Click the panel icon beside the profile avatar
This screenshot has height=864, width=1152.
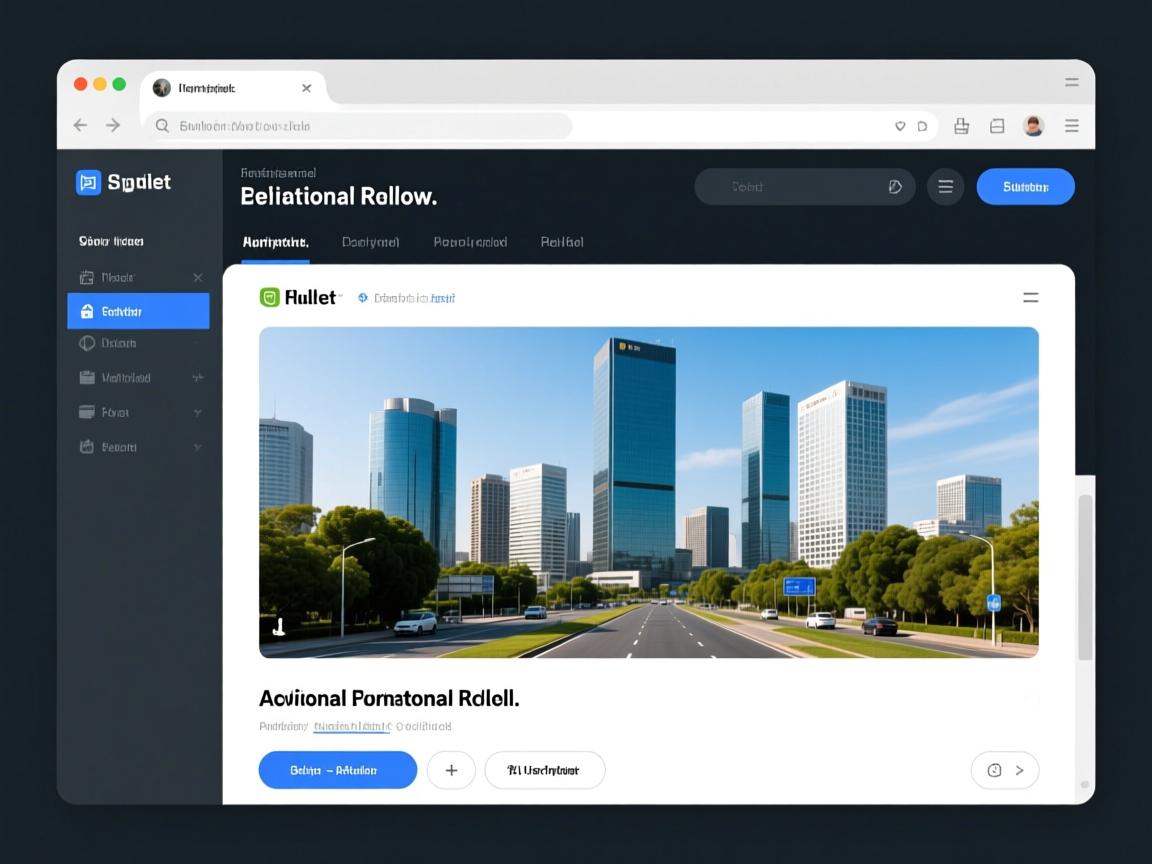pyautogui.click(x=997, y=126)
